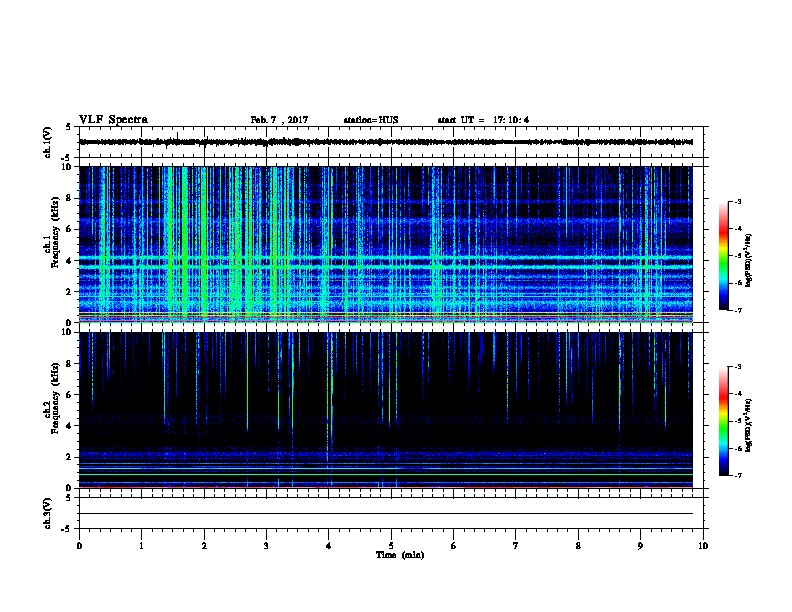Click the "5" tick on ch.1(V) axis

click(x=69, y=127)
